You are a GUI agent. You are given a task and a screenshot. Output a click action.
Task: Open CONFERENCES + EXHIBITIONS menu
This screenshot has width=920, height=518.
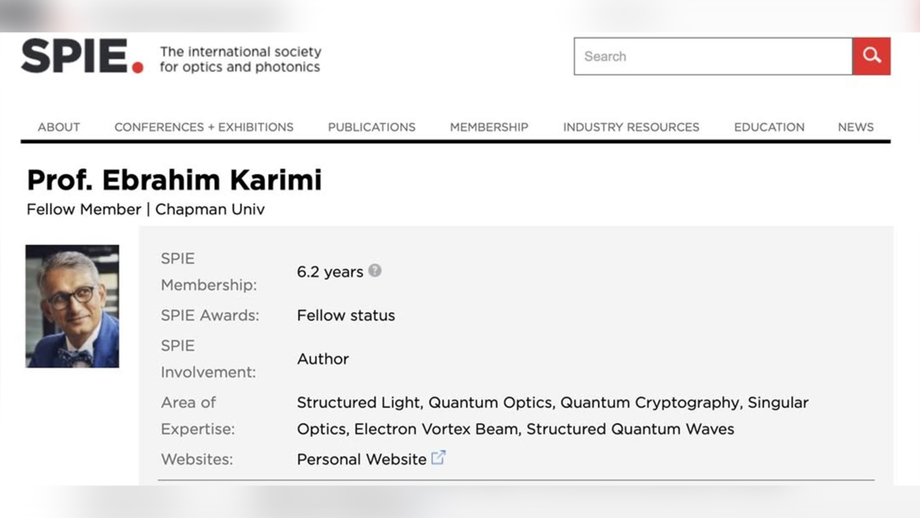pyautogui.click(x=204, y=127)
